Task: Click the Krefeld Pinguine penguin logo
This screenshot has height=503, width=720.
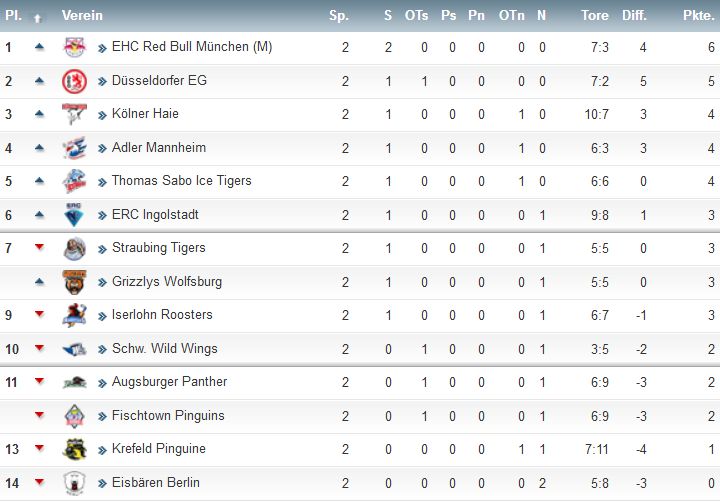Action: point(74,449)
